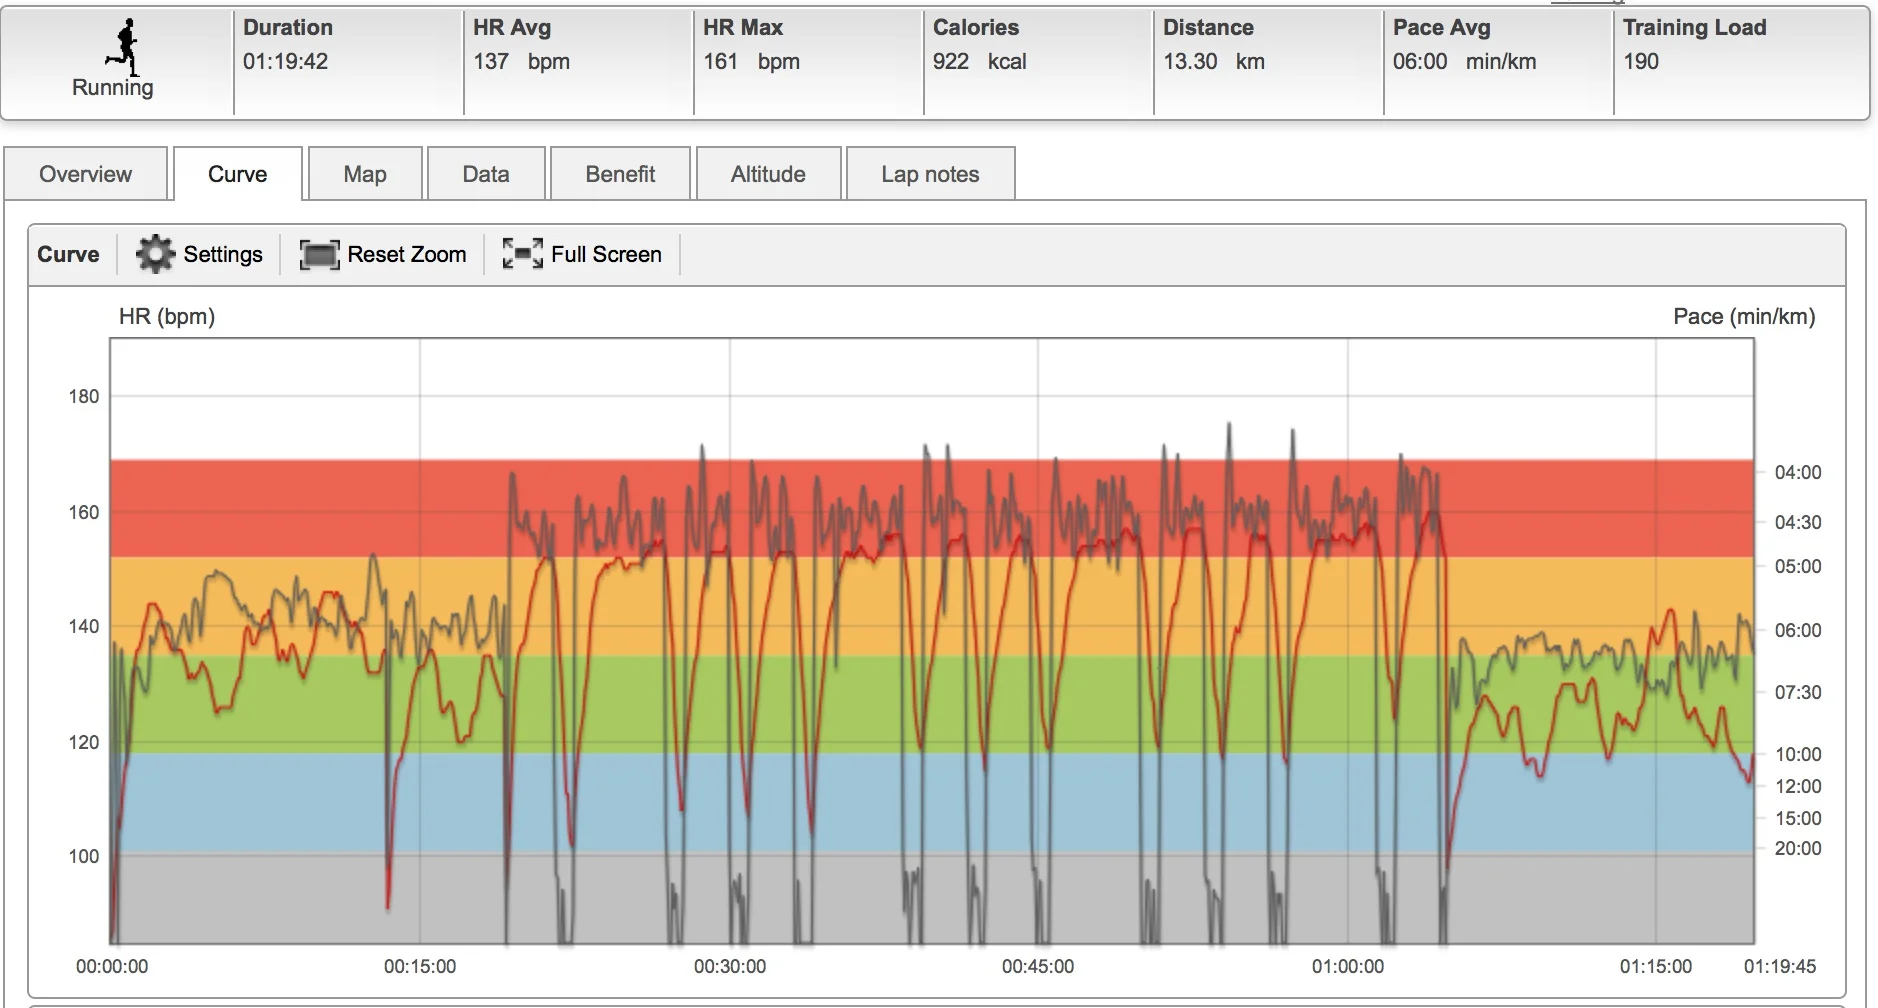Viewport: 1878px width, 1008px height.
Task: Click the 04:30 pace axis value
Action: pos(1798,522)
